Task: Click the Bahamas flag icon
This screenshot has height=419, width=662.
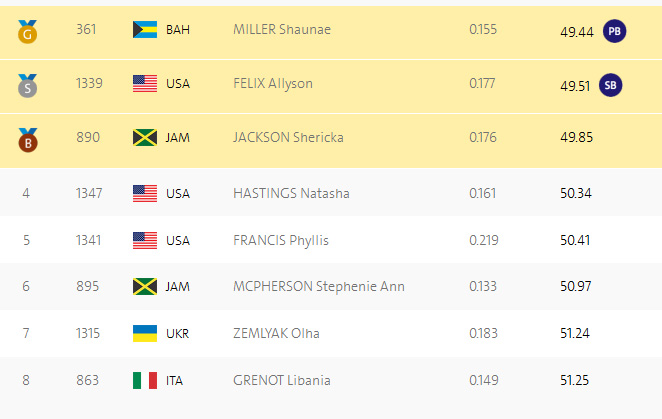Action: (145, 30)
